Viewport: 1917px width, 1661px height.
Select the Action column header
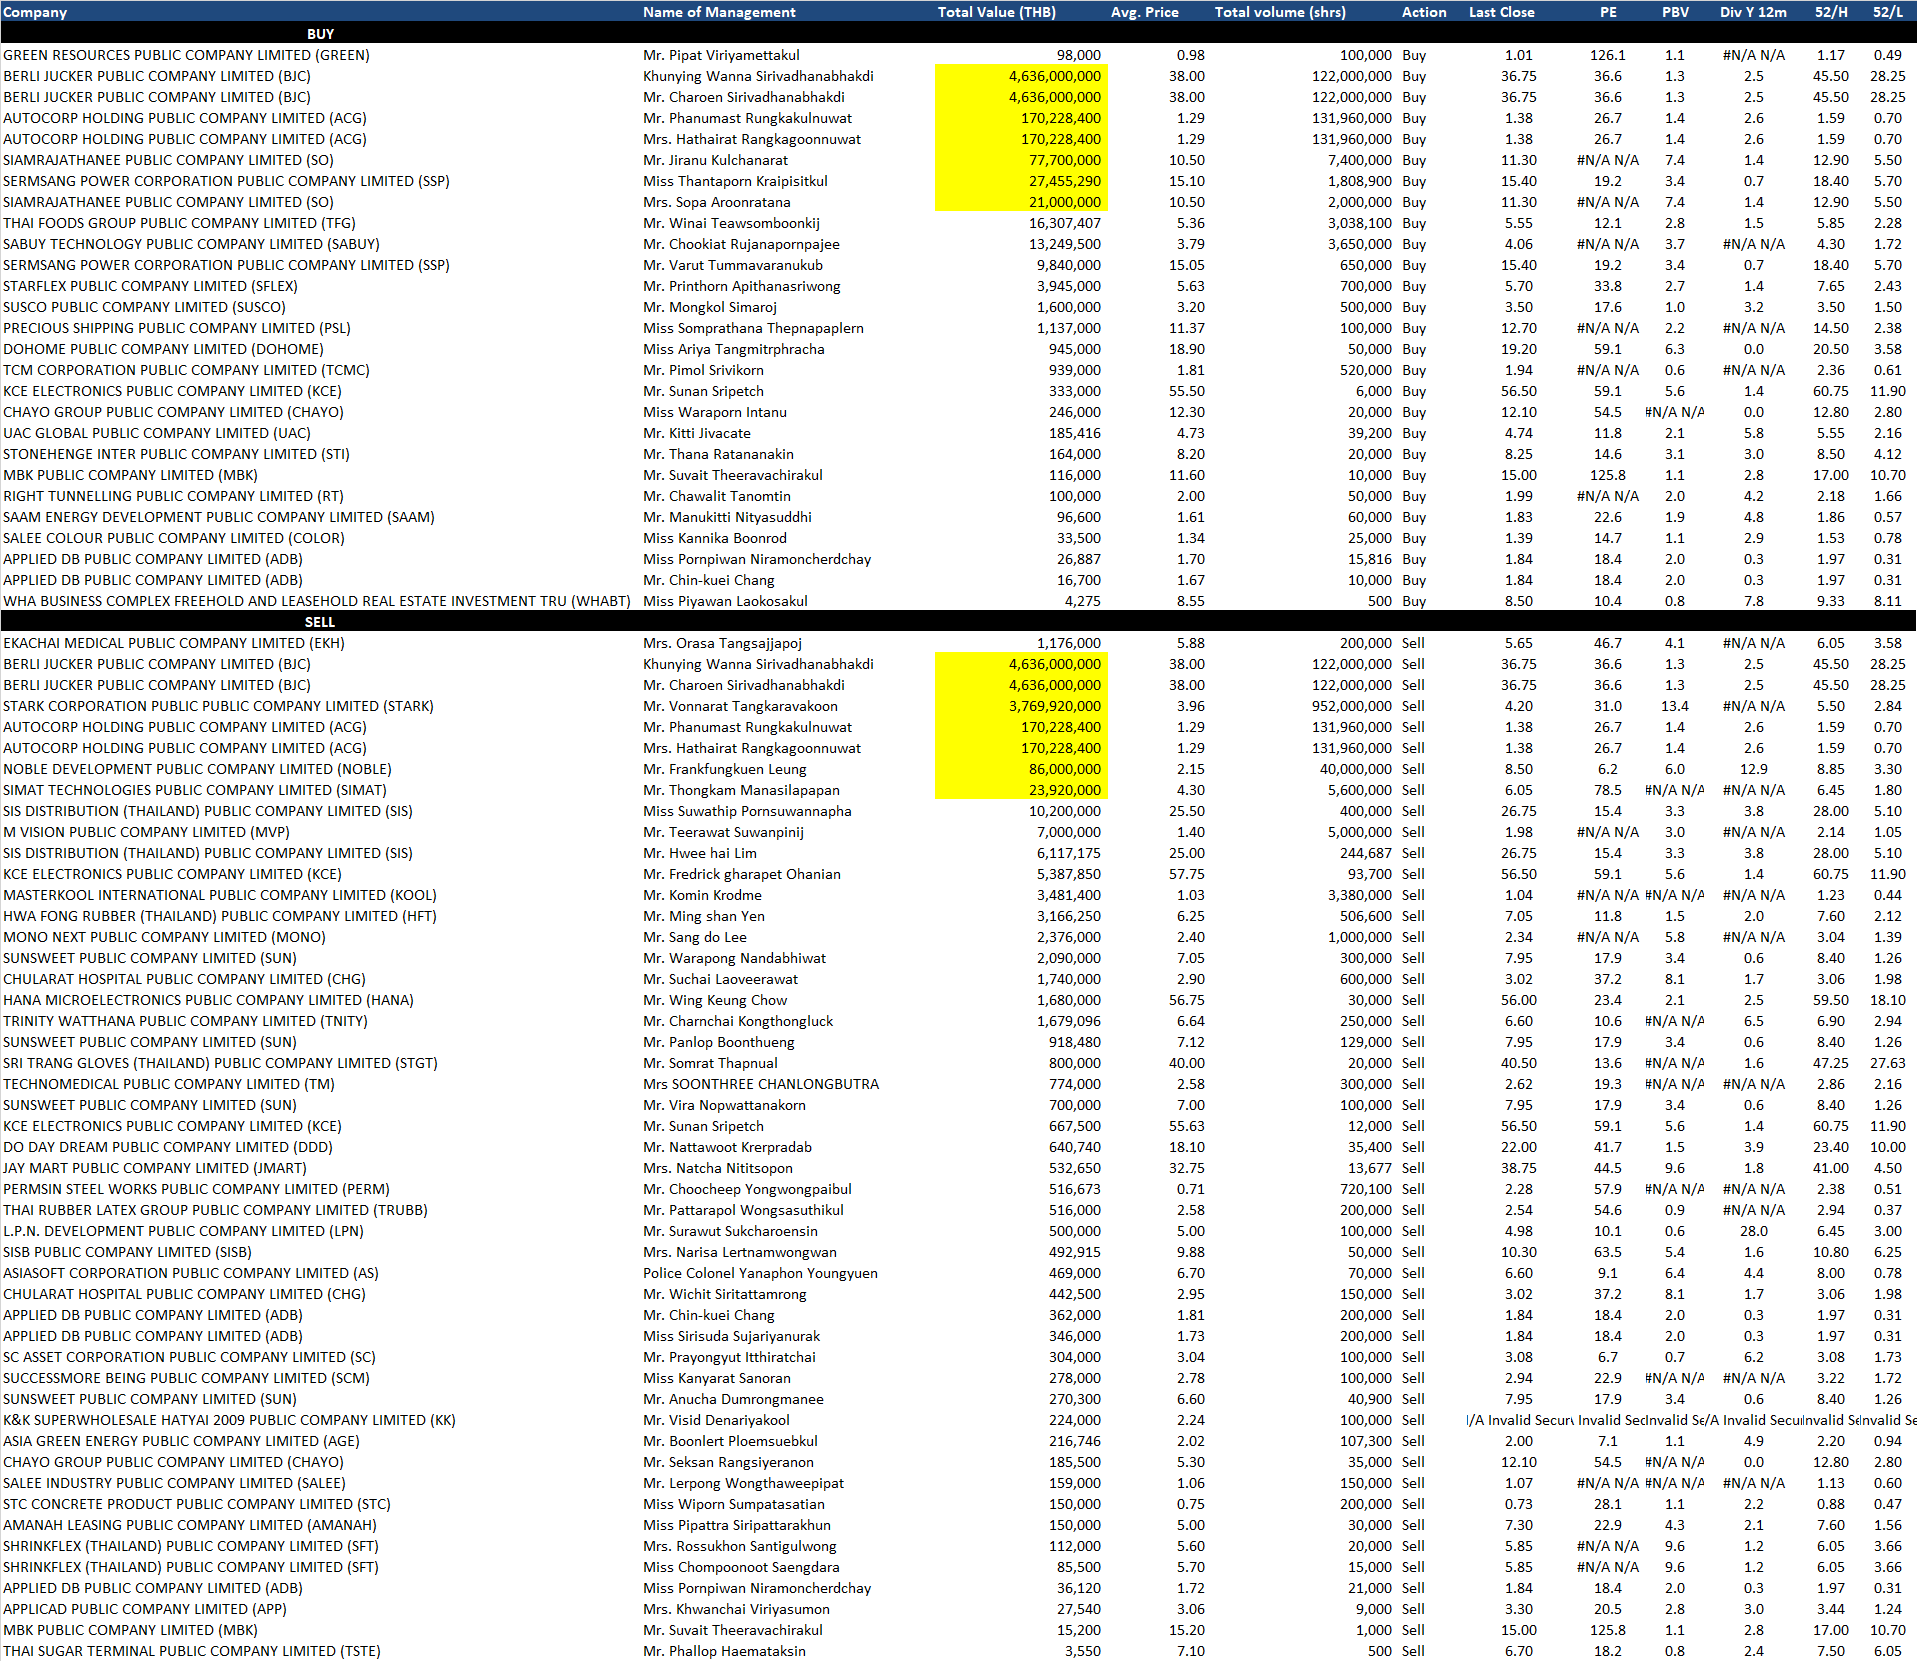tap(1424, 12)
